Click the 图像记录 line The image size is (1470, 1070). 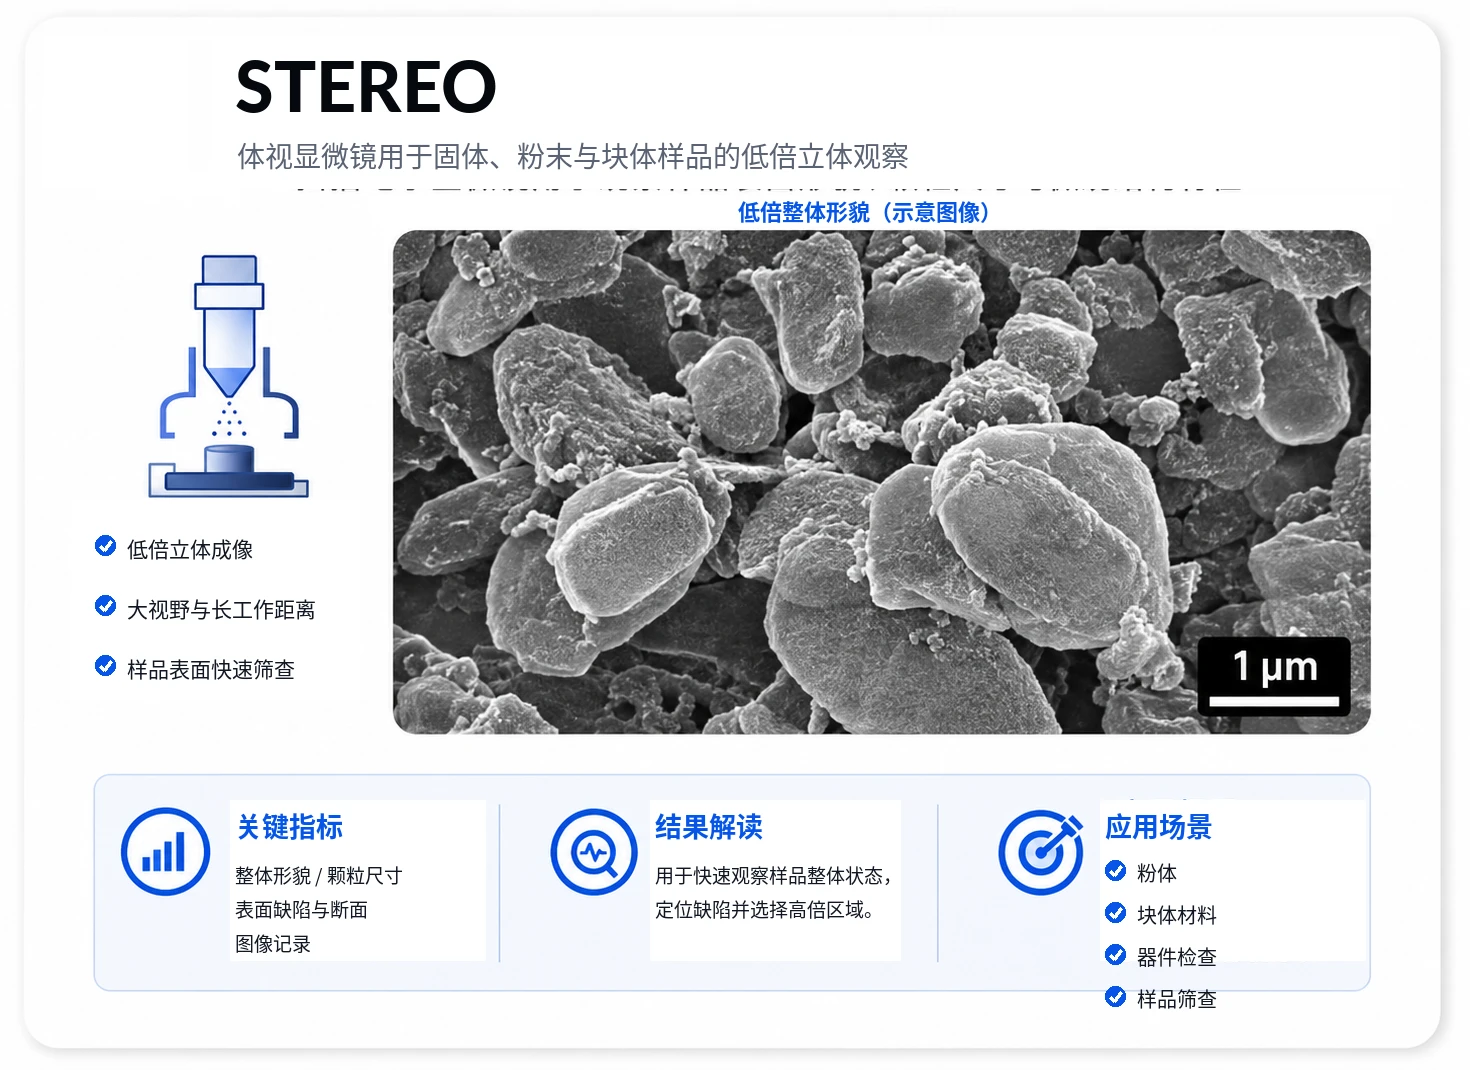tap(273, 944)
